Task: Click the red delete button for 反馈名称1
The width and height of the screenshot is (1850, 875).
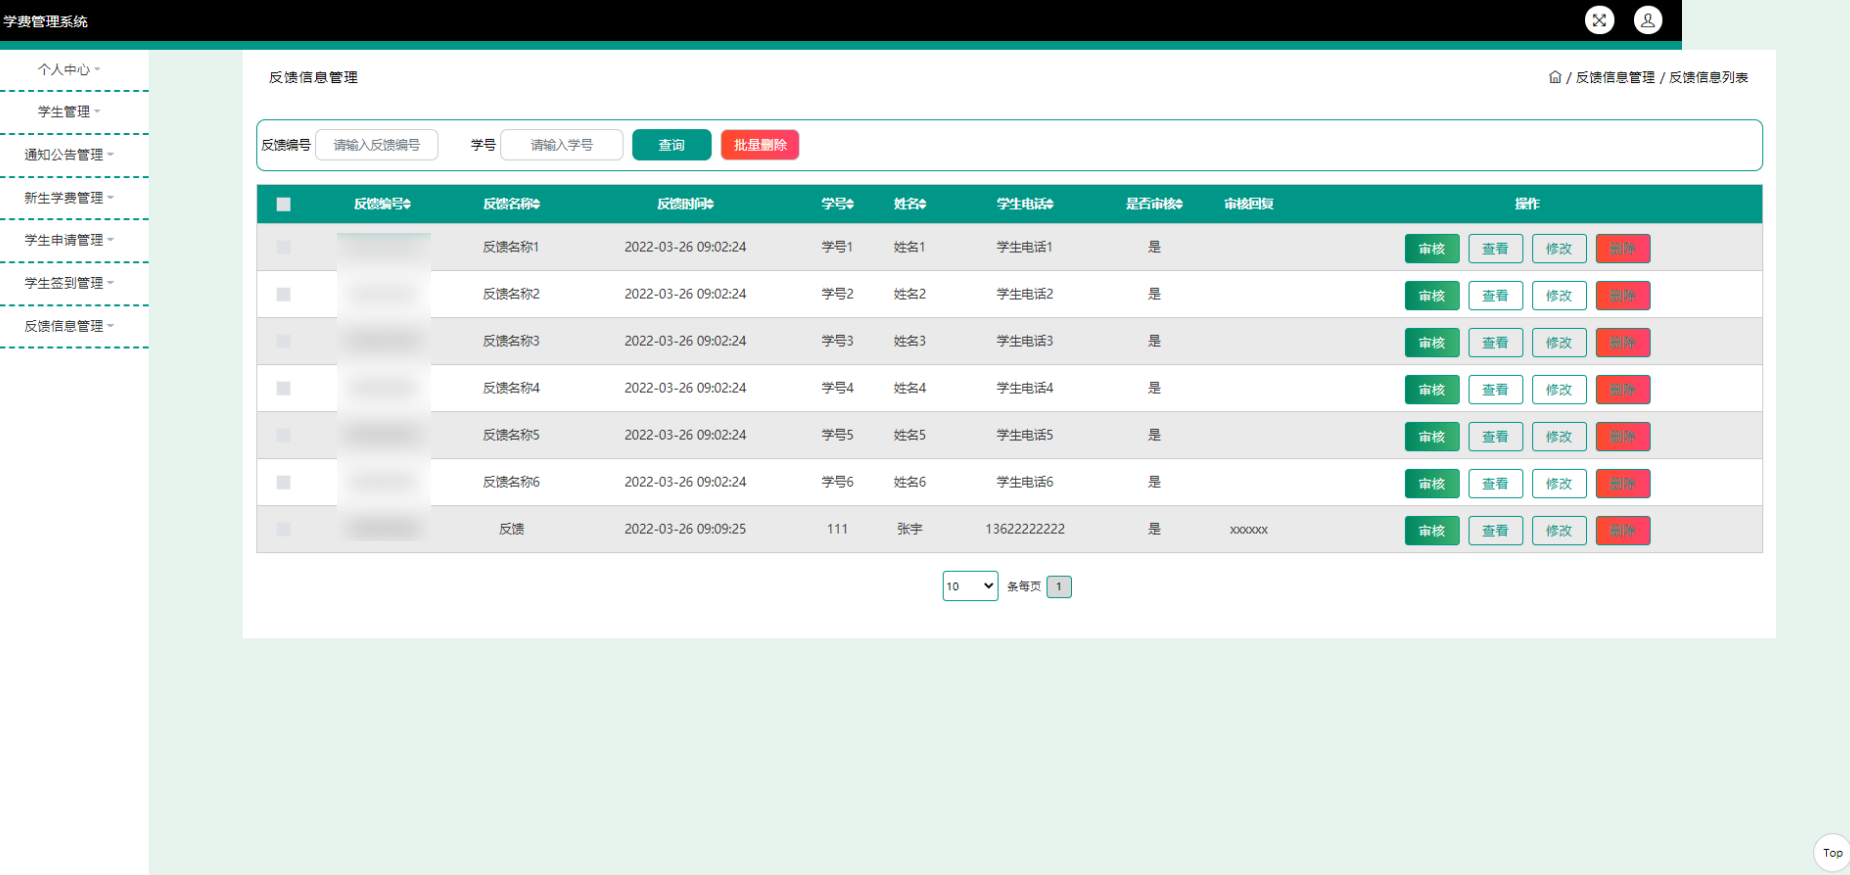Action: coord(1623,249)
